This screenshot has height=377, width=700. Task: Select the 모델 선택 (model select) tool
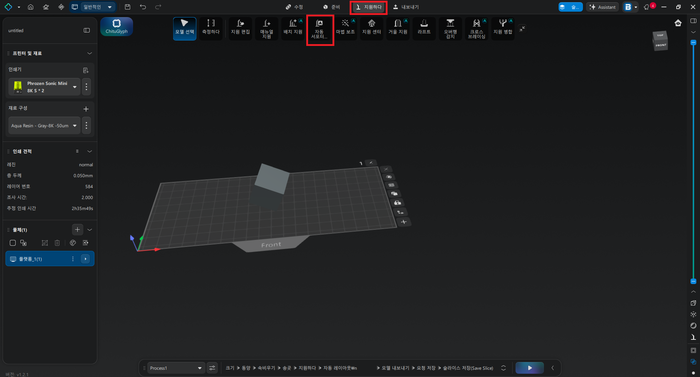pos(184,29)
